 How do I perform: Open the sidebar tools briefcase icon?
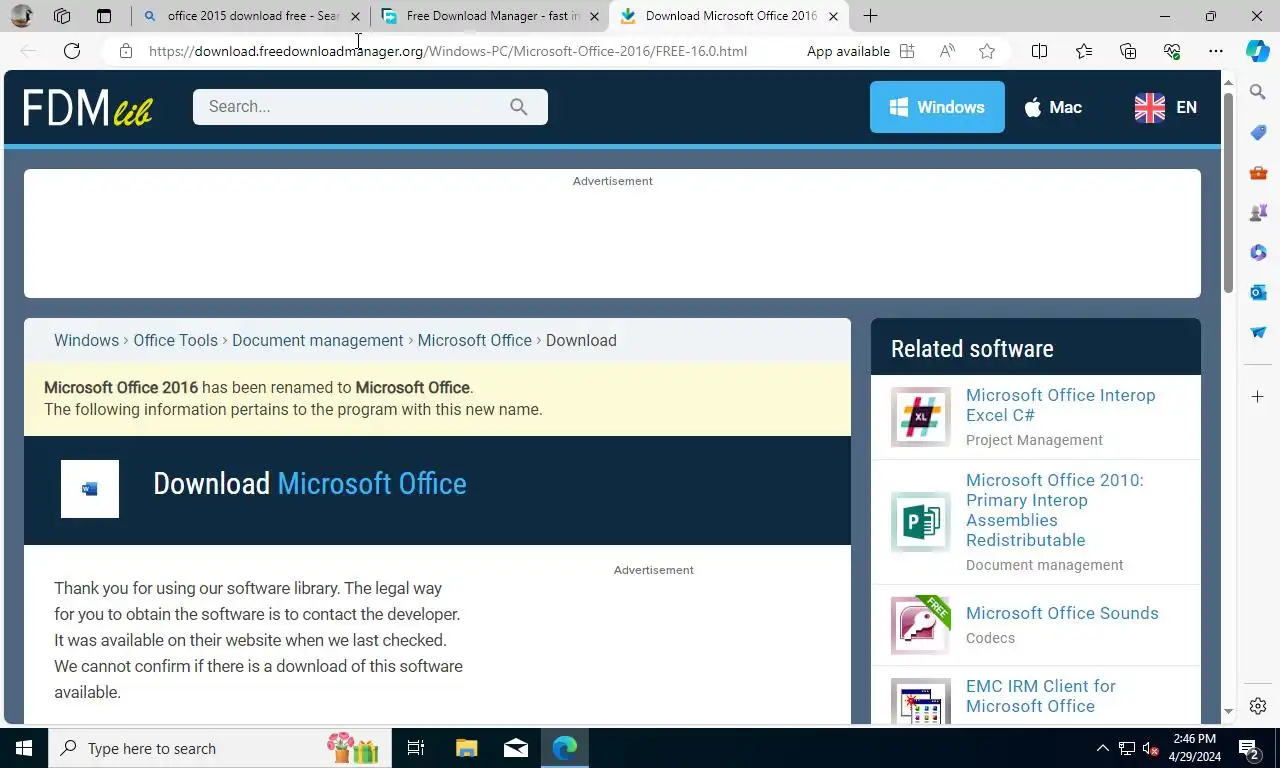click(x=1258, y=173)
